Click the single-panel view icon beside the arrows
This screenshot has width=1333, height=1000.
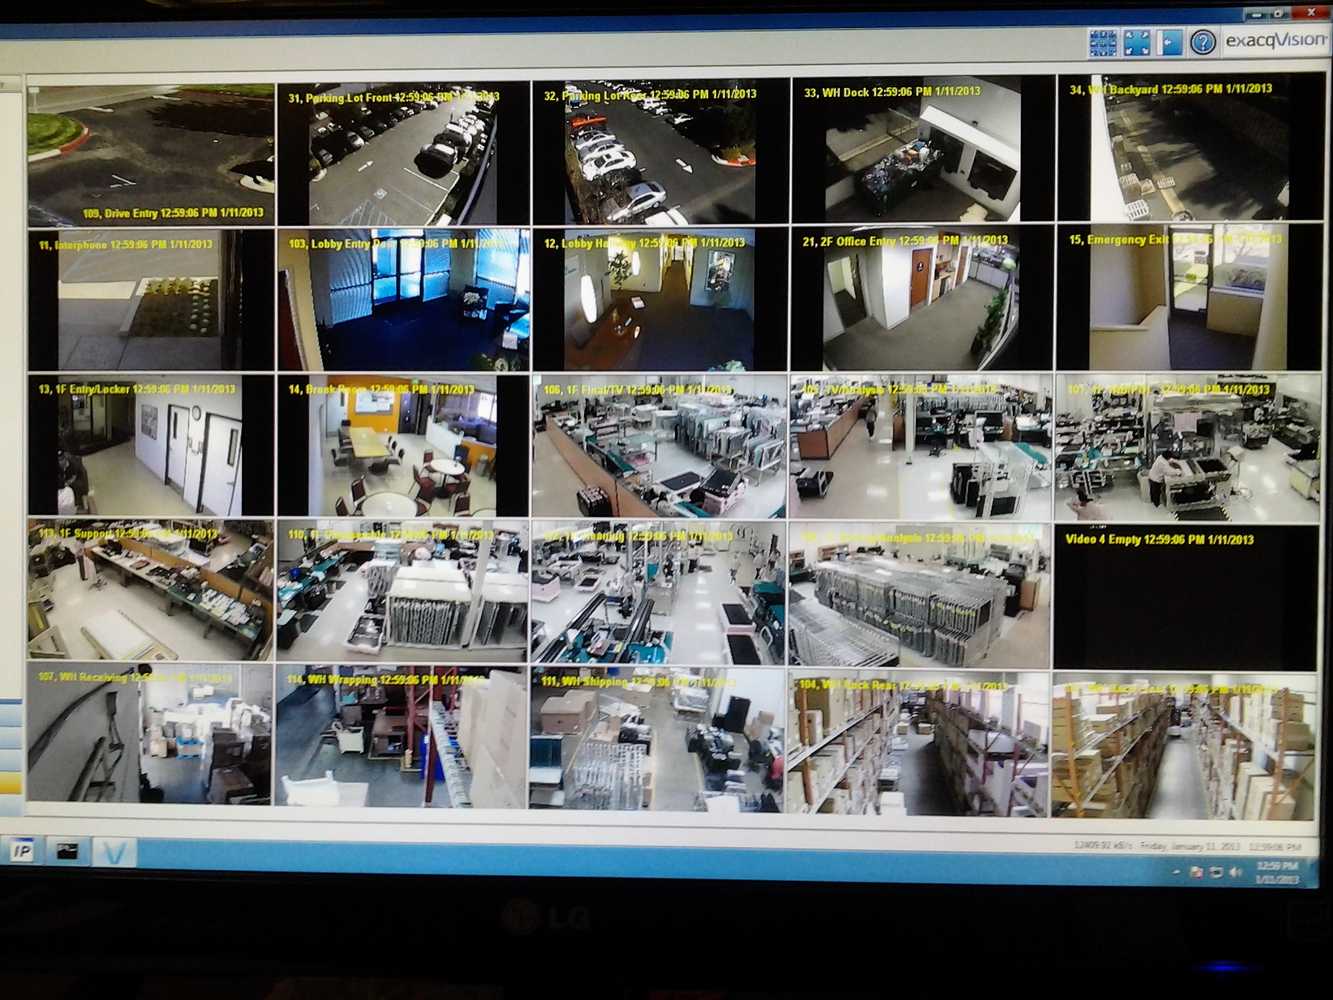(1169, 43)
